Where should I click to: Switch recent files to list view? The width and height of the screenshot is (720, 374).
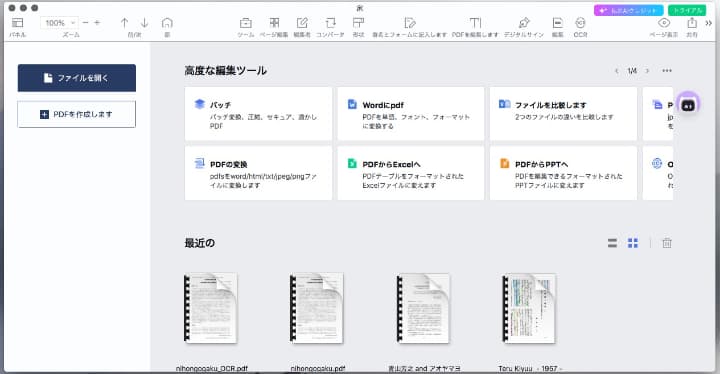pos(612,243)
